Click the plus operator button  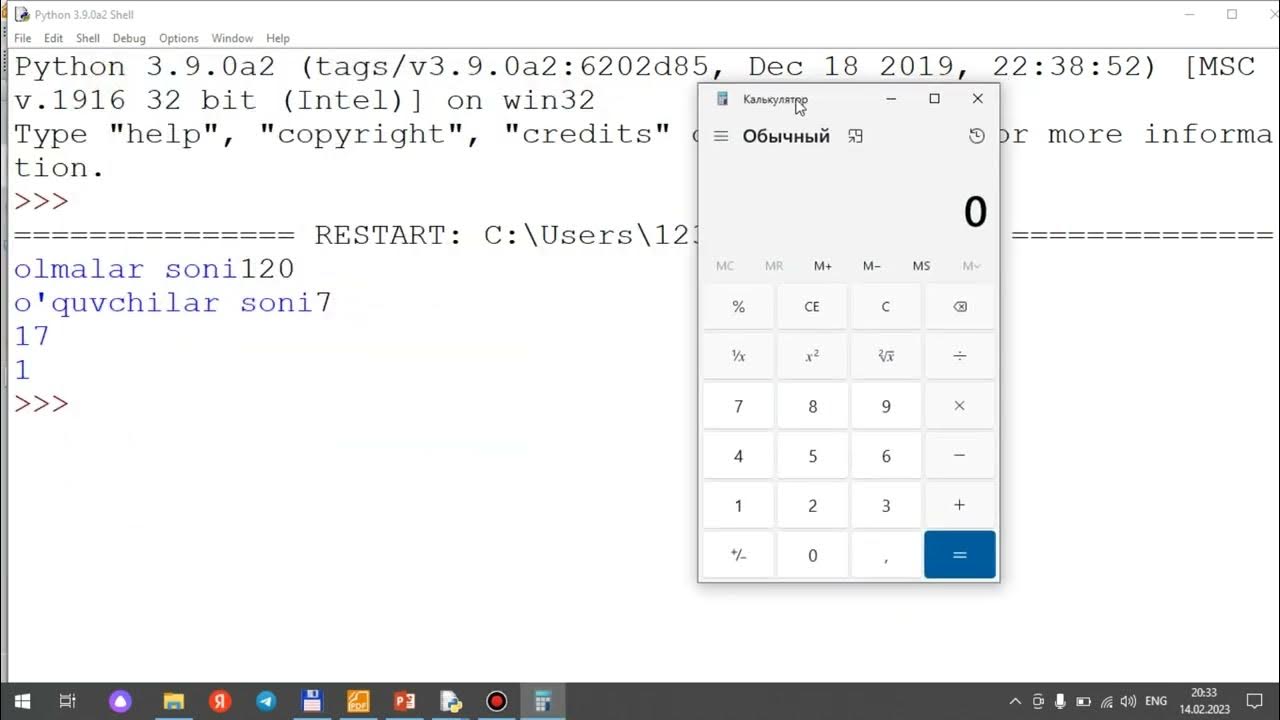click(960, 505)
